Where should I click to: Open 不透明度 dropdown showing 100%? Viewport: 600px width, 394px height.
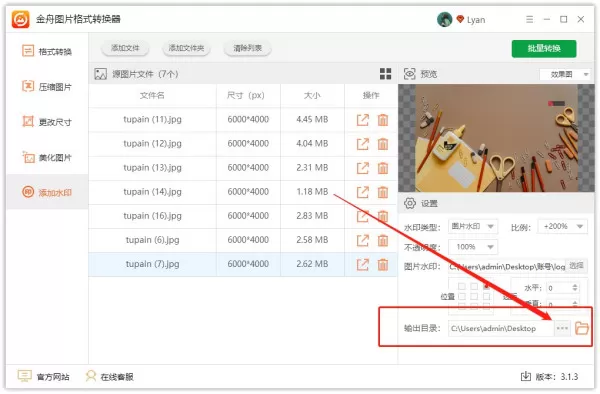coord(473,247)
